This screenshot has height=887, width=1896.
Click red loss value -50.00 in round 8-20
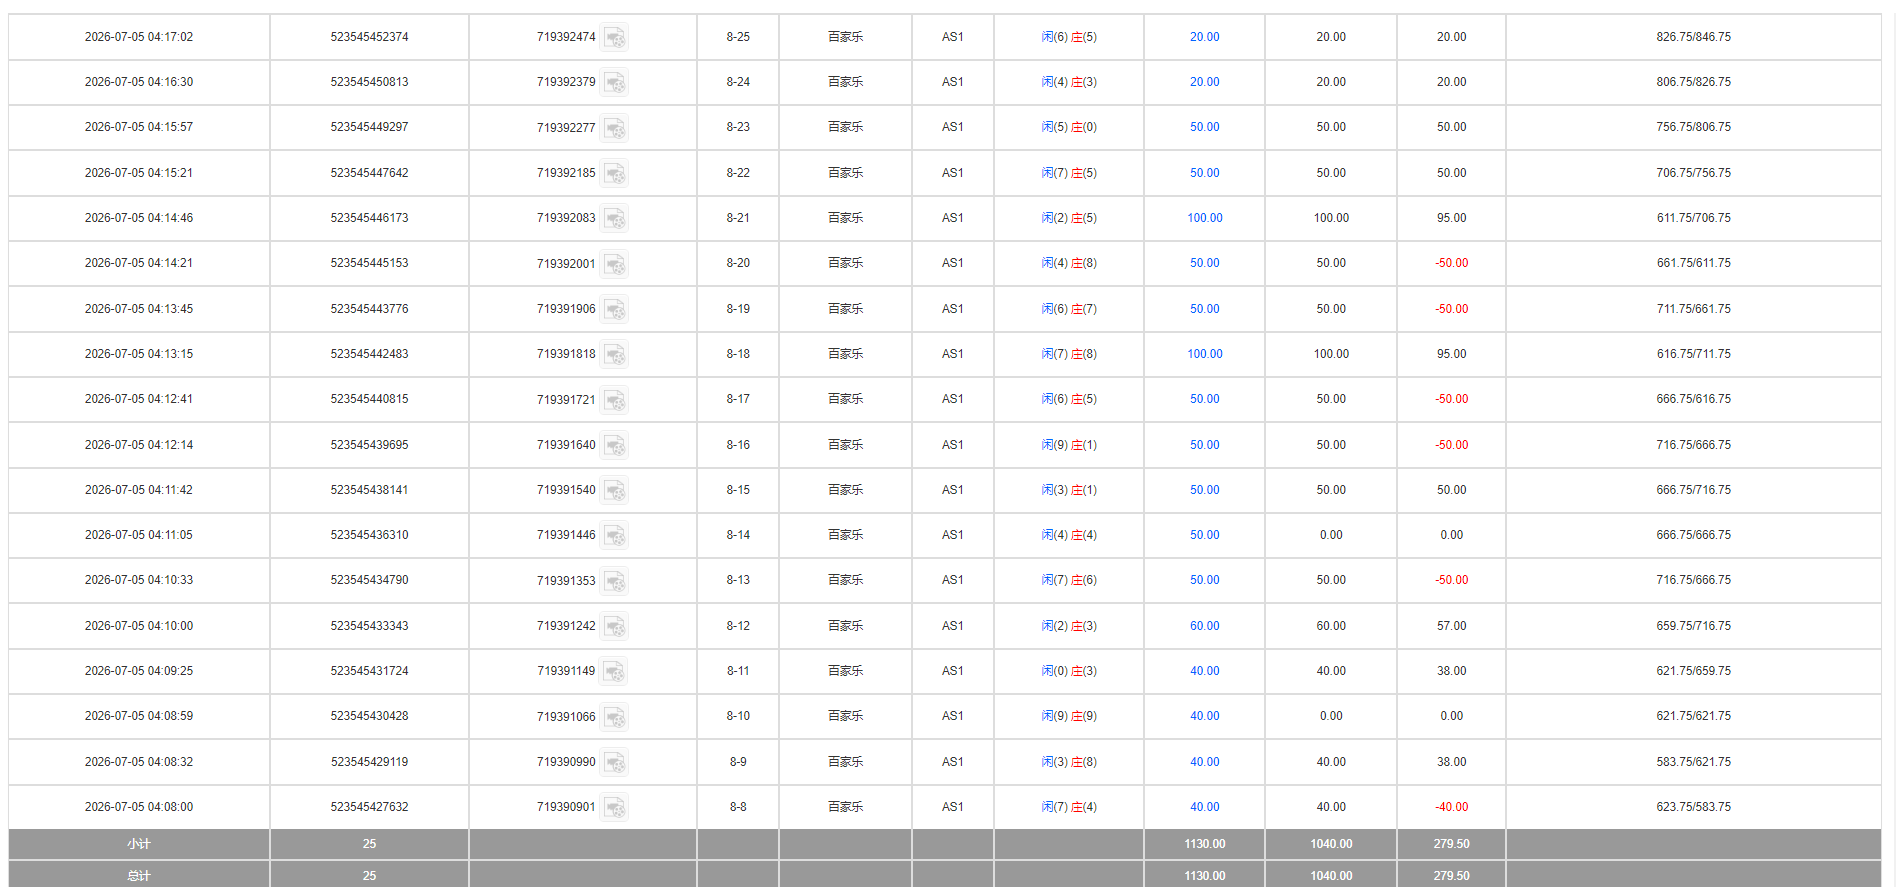tap(1451, 263)
